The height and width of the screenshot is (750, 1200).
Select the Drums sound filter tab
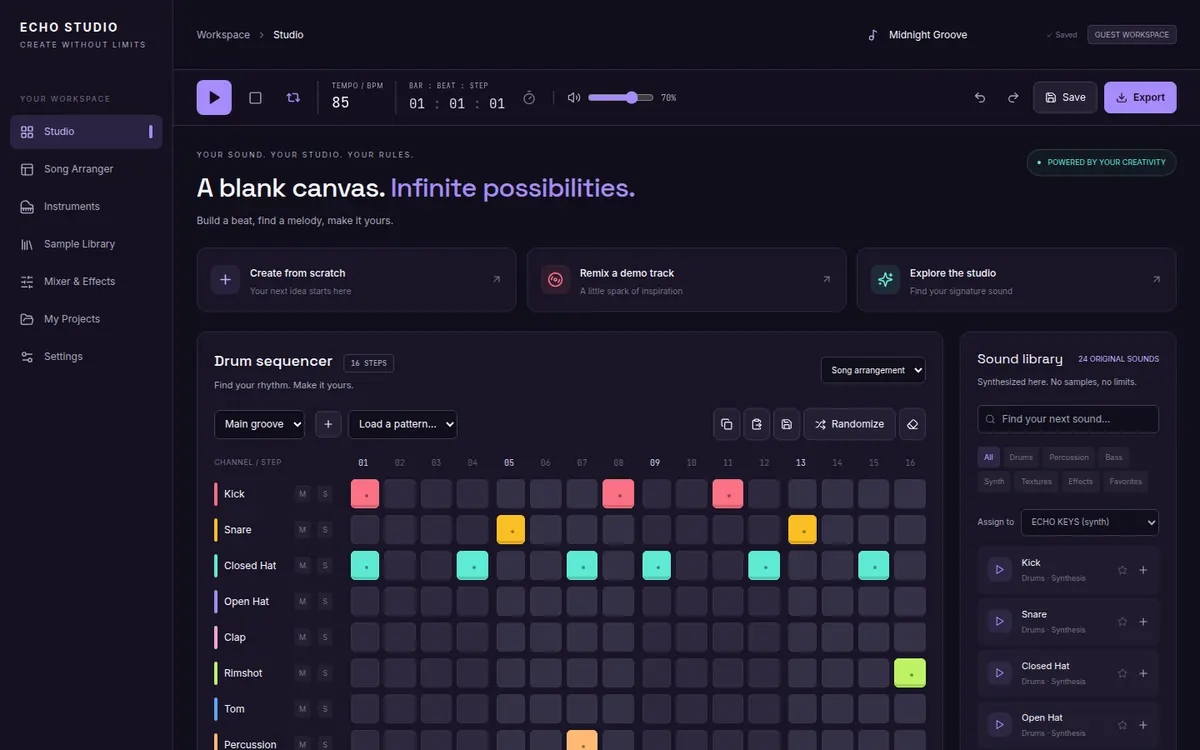click(x=1021, y=457)
